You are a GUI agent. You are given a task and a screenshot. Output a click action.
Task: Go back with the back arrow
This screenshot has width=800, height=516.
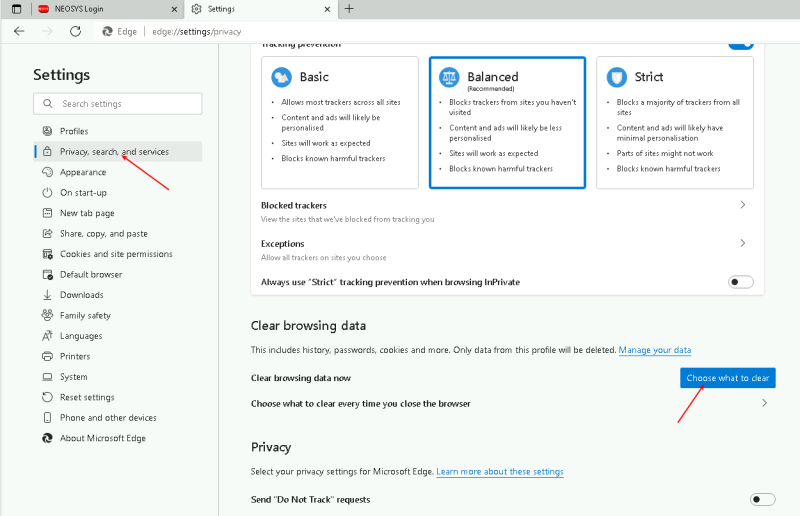[x=19, y=32]
